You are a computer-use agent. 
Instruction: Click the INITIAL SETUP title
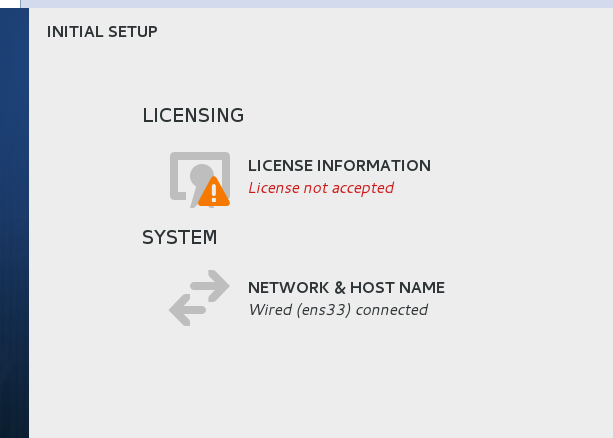(102, 32)
